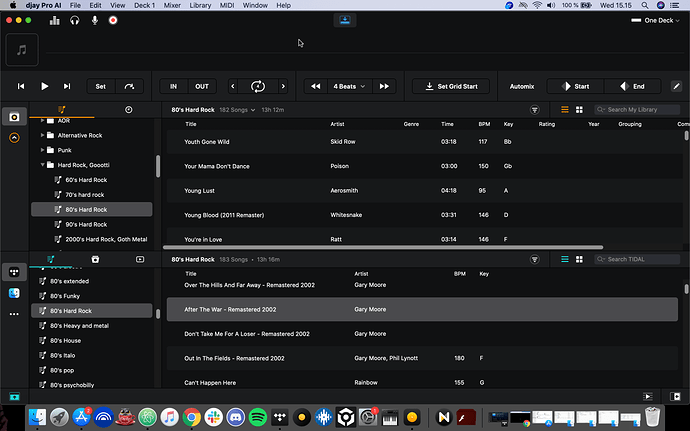690x431 pixels.
Task: Expand the Punk folder
Action: pos(42,150)
